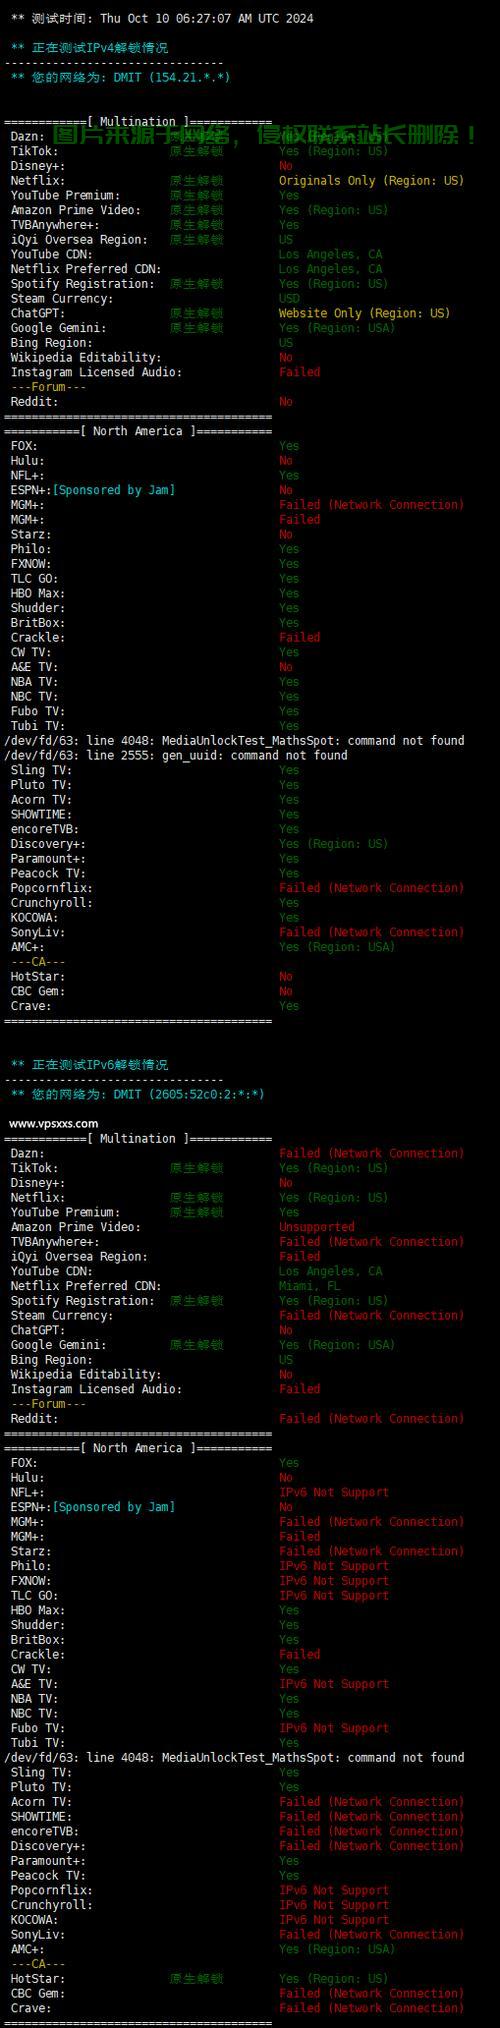Click the HotStar 'Yes (Region: US)' result
500x2028 pixels.
[333, 1978]
